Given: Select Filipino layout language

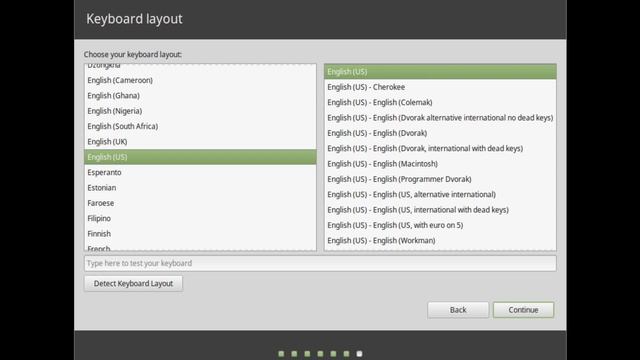Looking at the screenshot, I should click(x=200, y=218).
